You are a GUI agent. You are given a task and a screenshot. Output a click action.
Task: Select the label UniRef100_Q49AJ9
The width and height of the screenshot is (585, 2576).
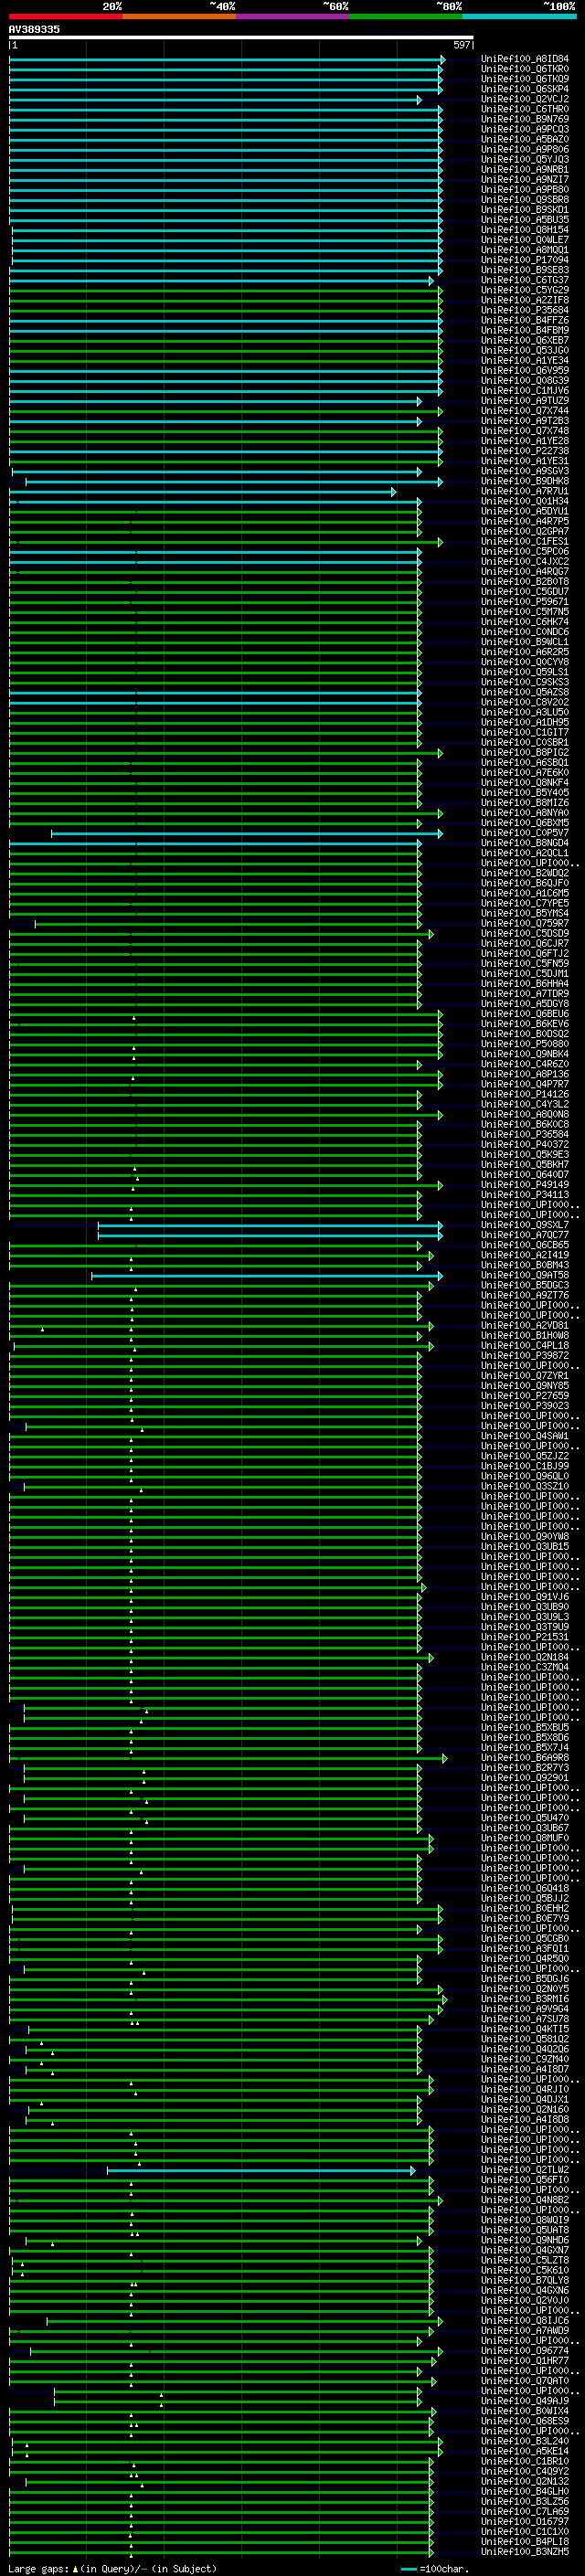(525, 2401)
